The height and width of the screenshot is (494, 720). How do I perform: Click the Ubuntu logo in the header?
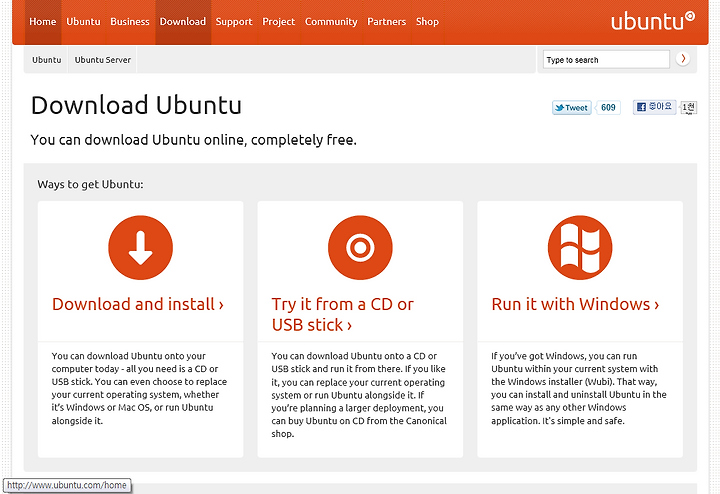(652, 21)
